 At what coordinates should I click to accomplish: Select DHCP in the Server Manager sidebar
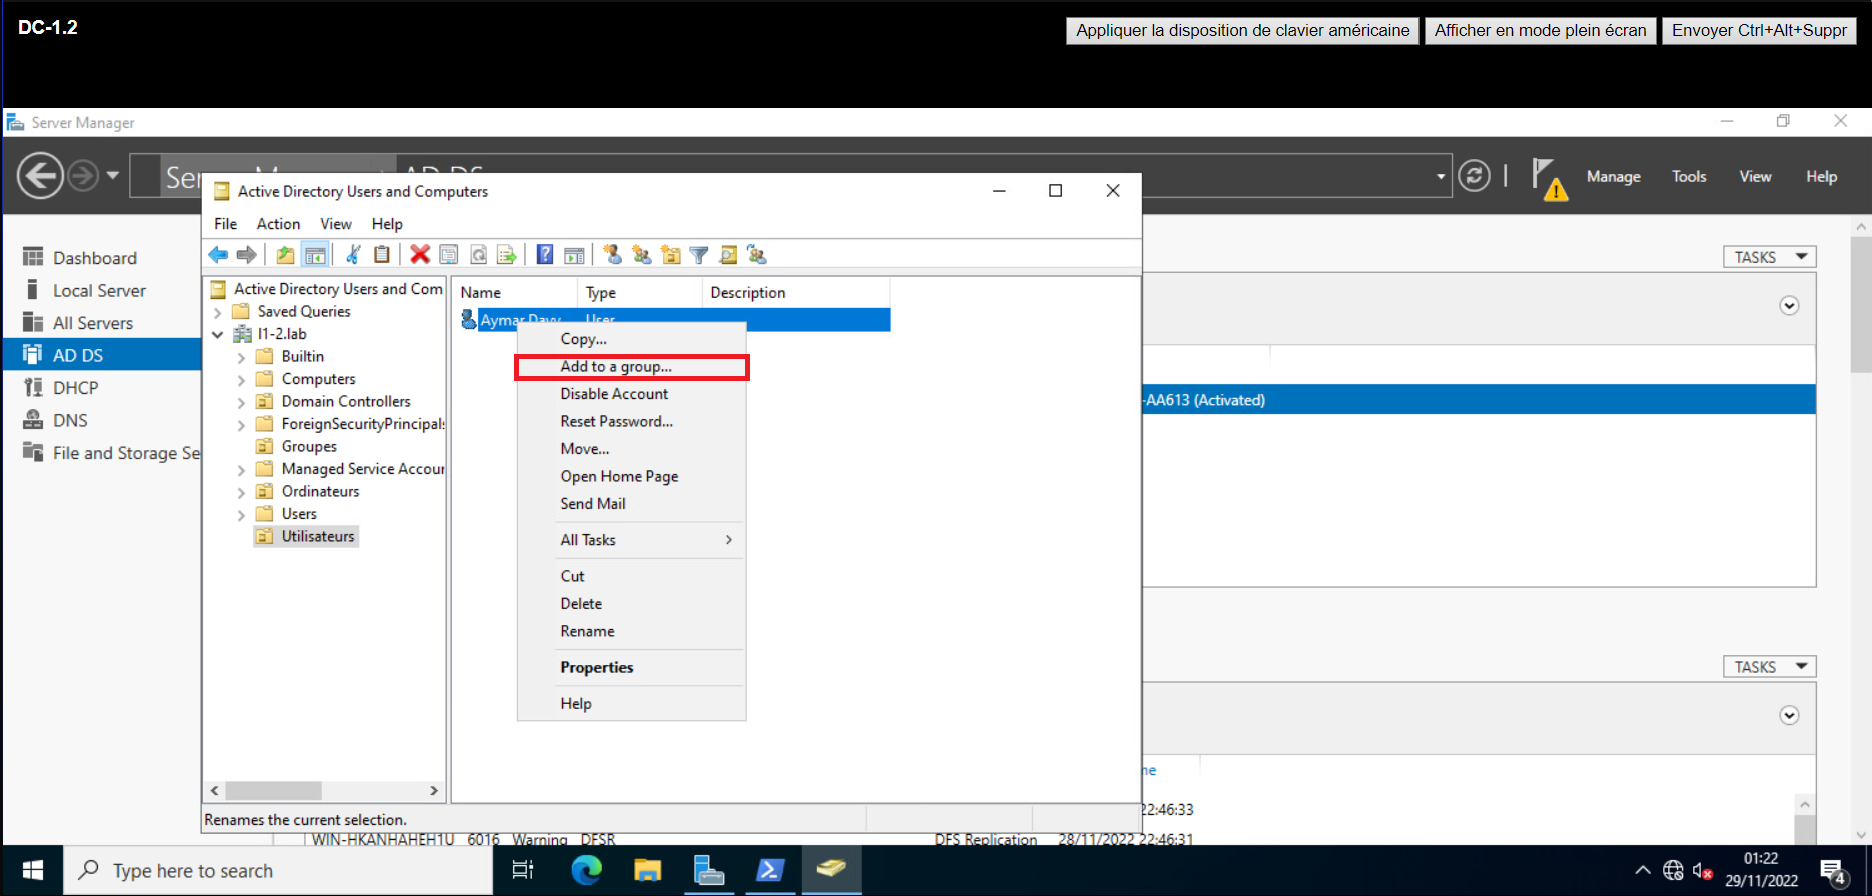point(102,387)
